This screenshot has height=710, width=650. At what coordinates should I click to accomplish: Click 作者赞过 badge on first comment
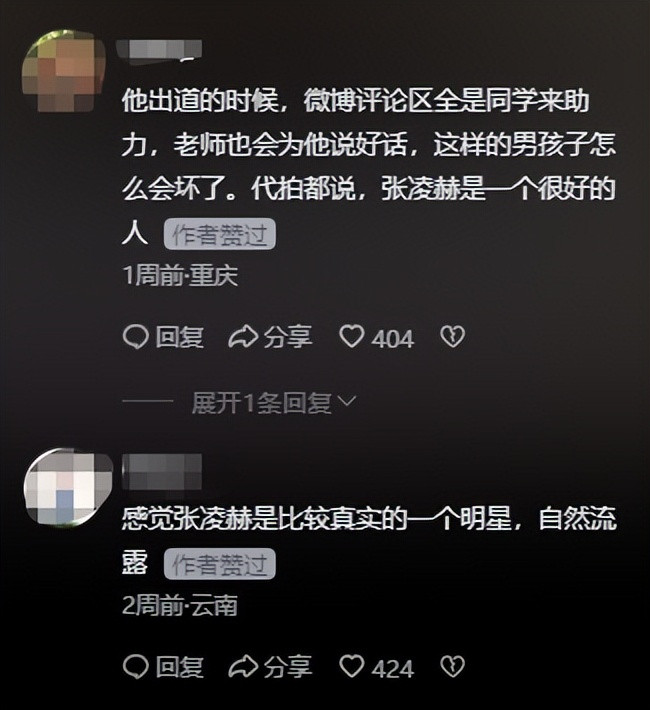tap(220, 234)
